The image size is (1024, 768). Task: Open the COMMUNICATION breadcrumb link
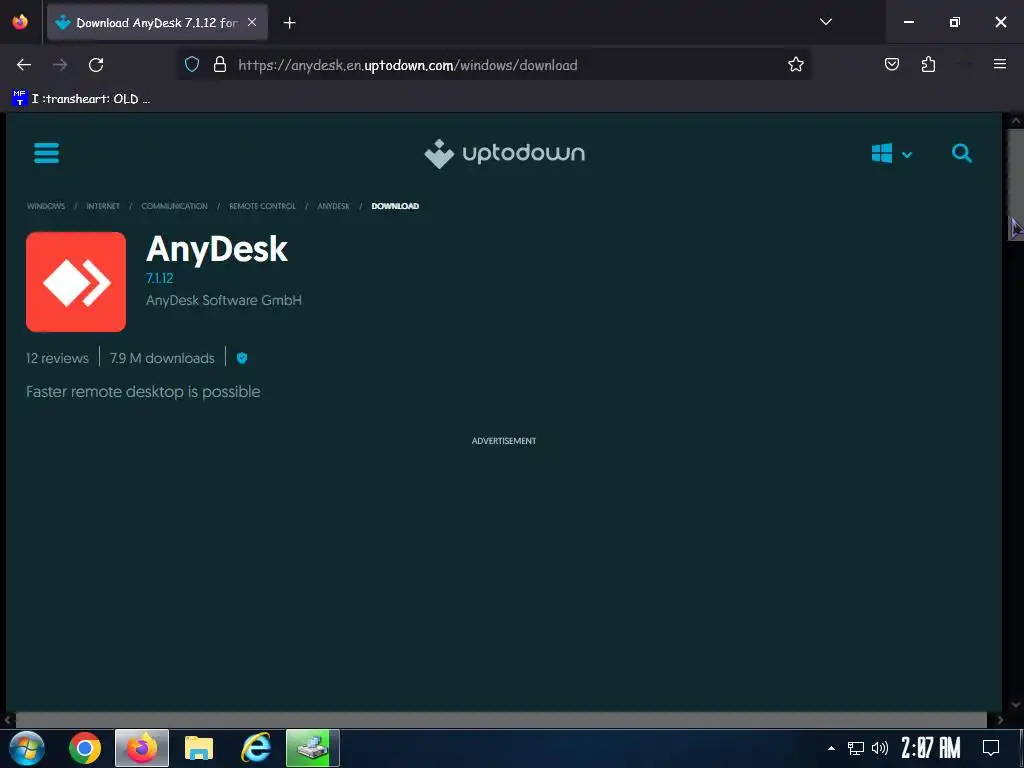click(174, 206)
